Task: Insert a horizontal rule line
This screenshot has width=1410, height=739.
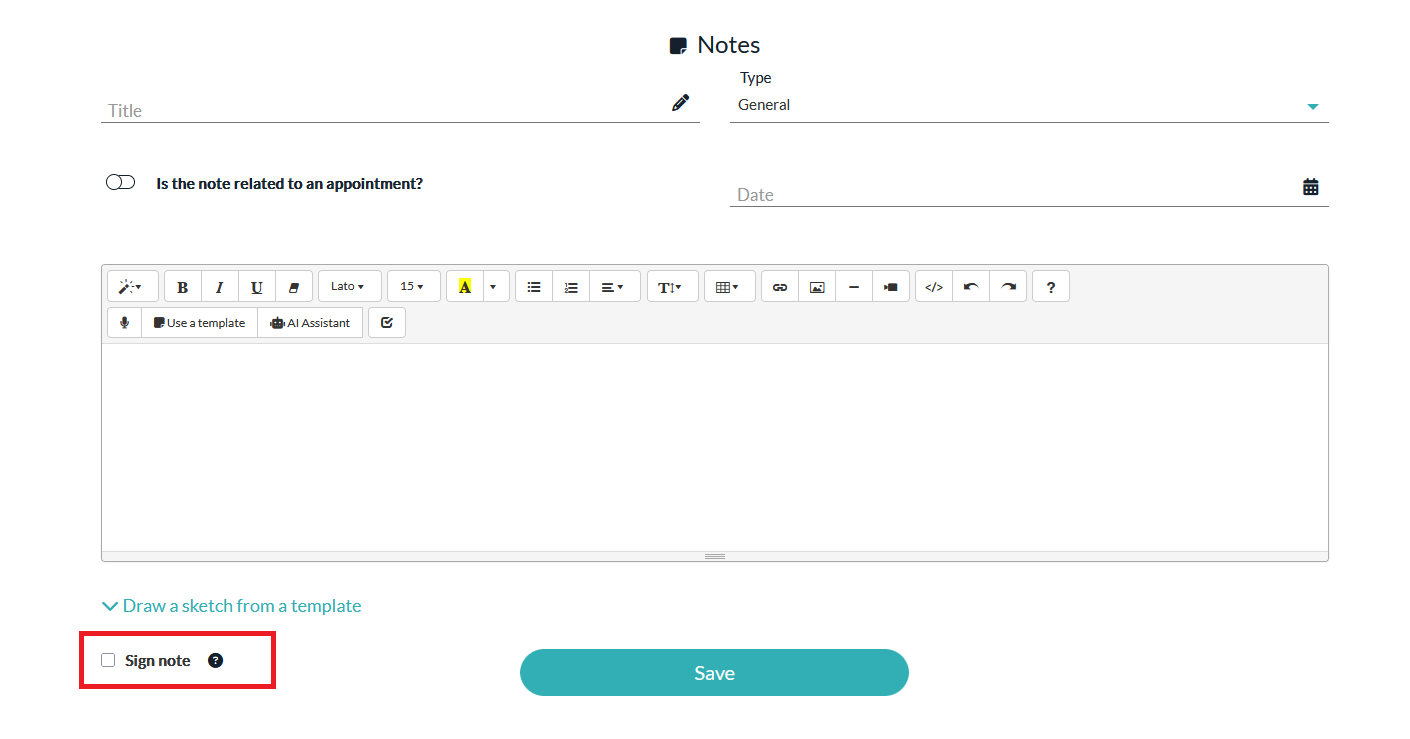Action: [x=854, y=287]
